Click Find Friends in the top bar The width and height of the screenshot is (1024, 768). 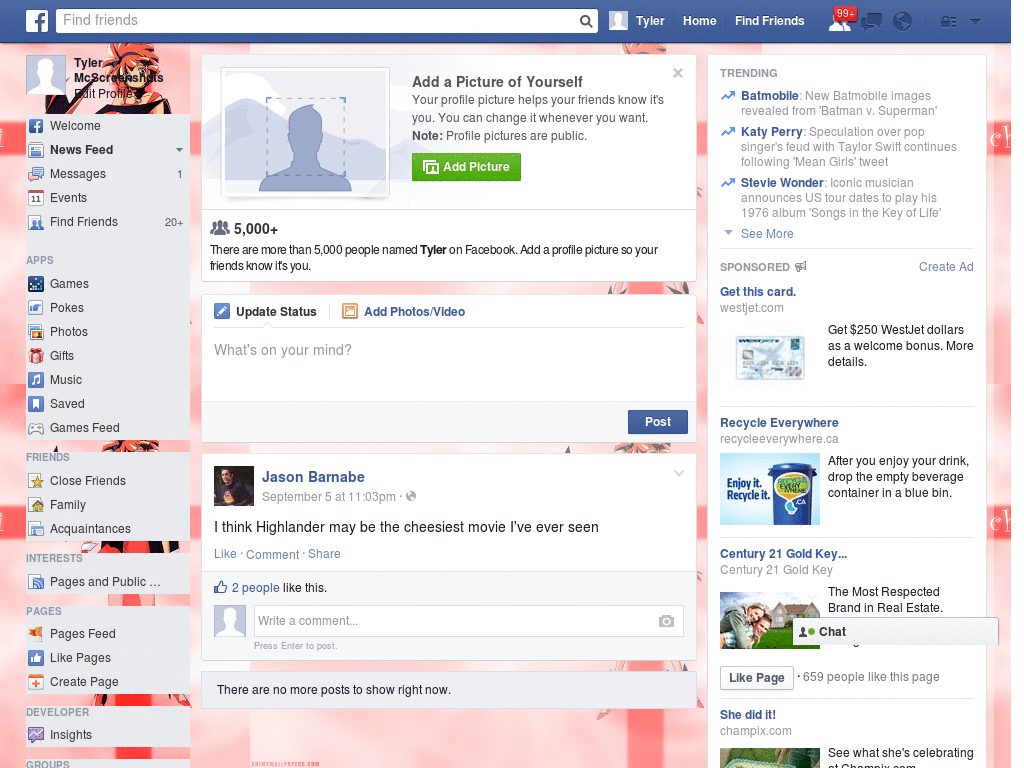tap(769, 21)
